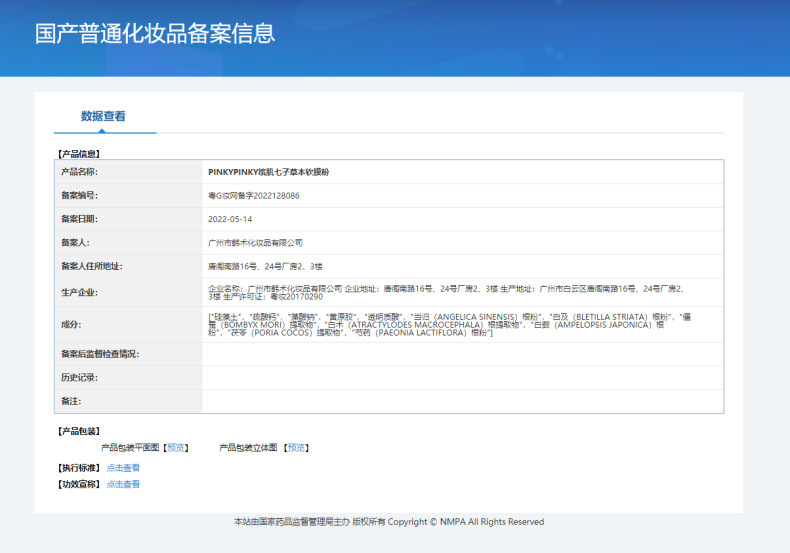
Task: Click 点击查看 next to 执行标准
Action: [x=123, y=468]
